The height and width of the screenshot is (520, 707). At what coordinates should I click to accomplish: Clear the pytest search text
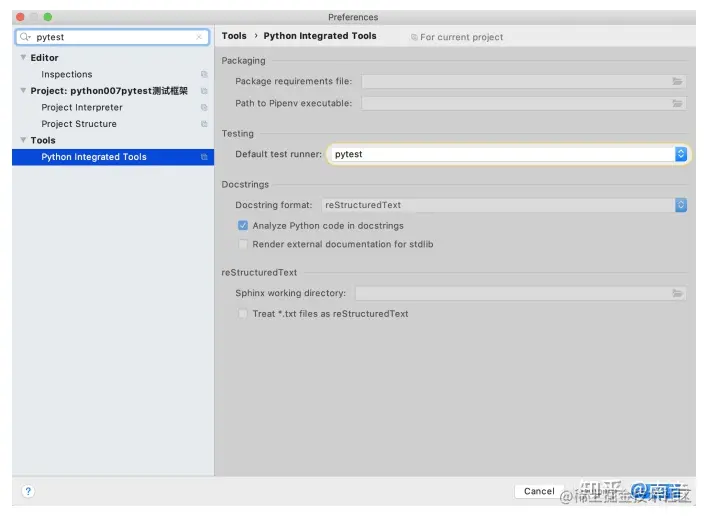(x=199, y=37)
